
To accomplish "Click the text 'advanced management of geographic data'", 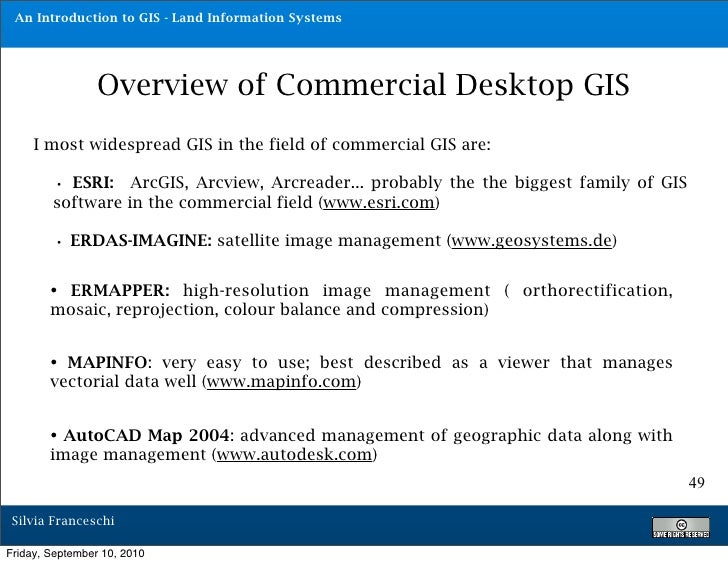I will click(411, 435).
